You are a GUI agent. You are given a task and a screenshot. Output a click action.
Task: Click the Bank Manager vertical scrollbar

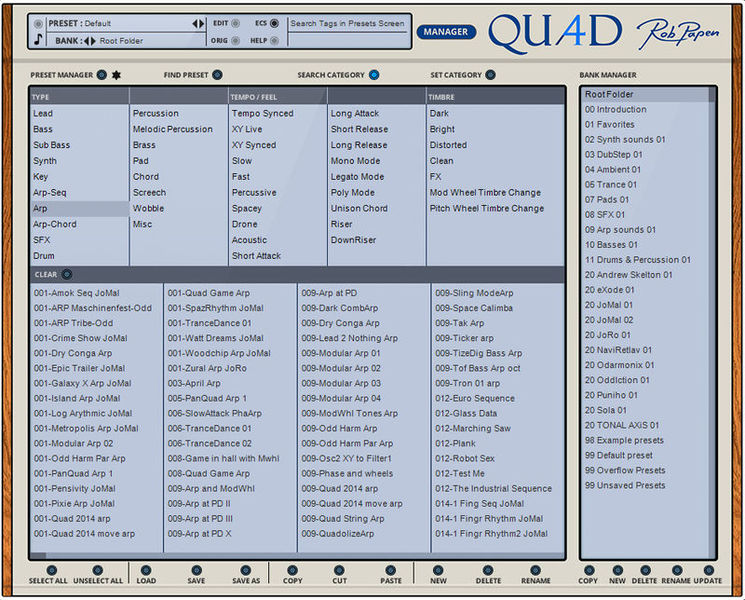(712, 323)
